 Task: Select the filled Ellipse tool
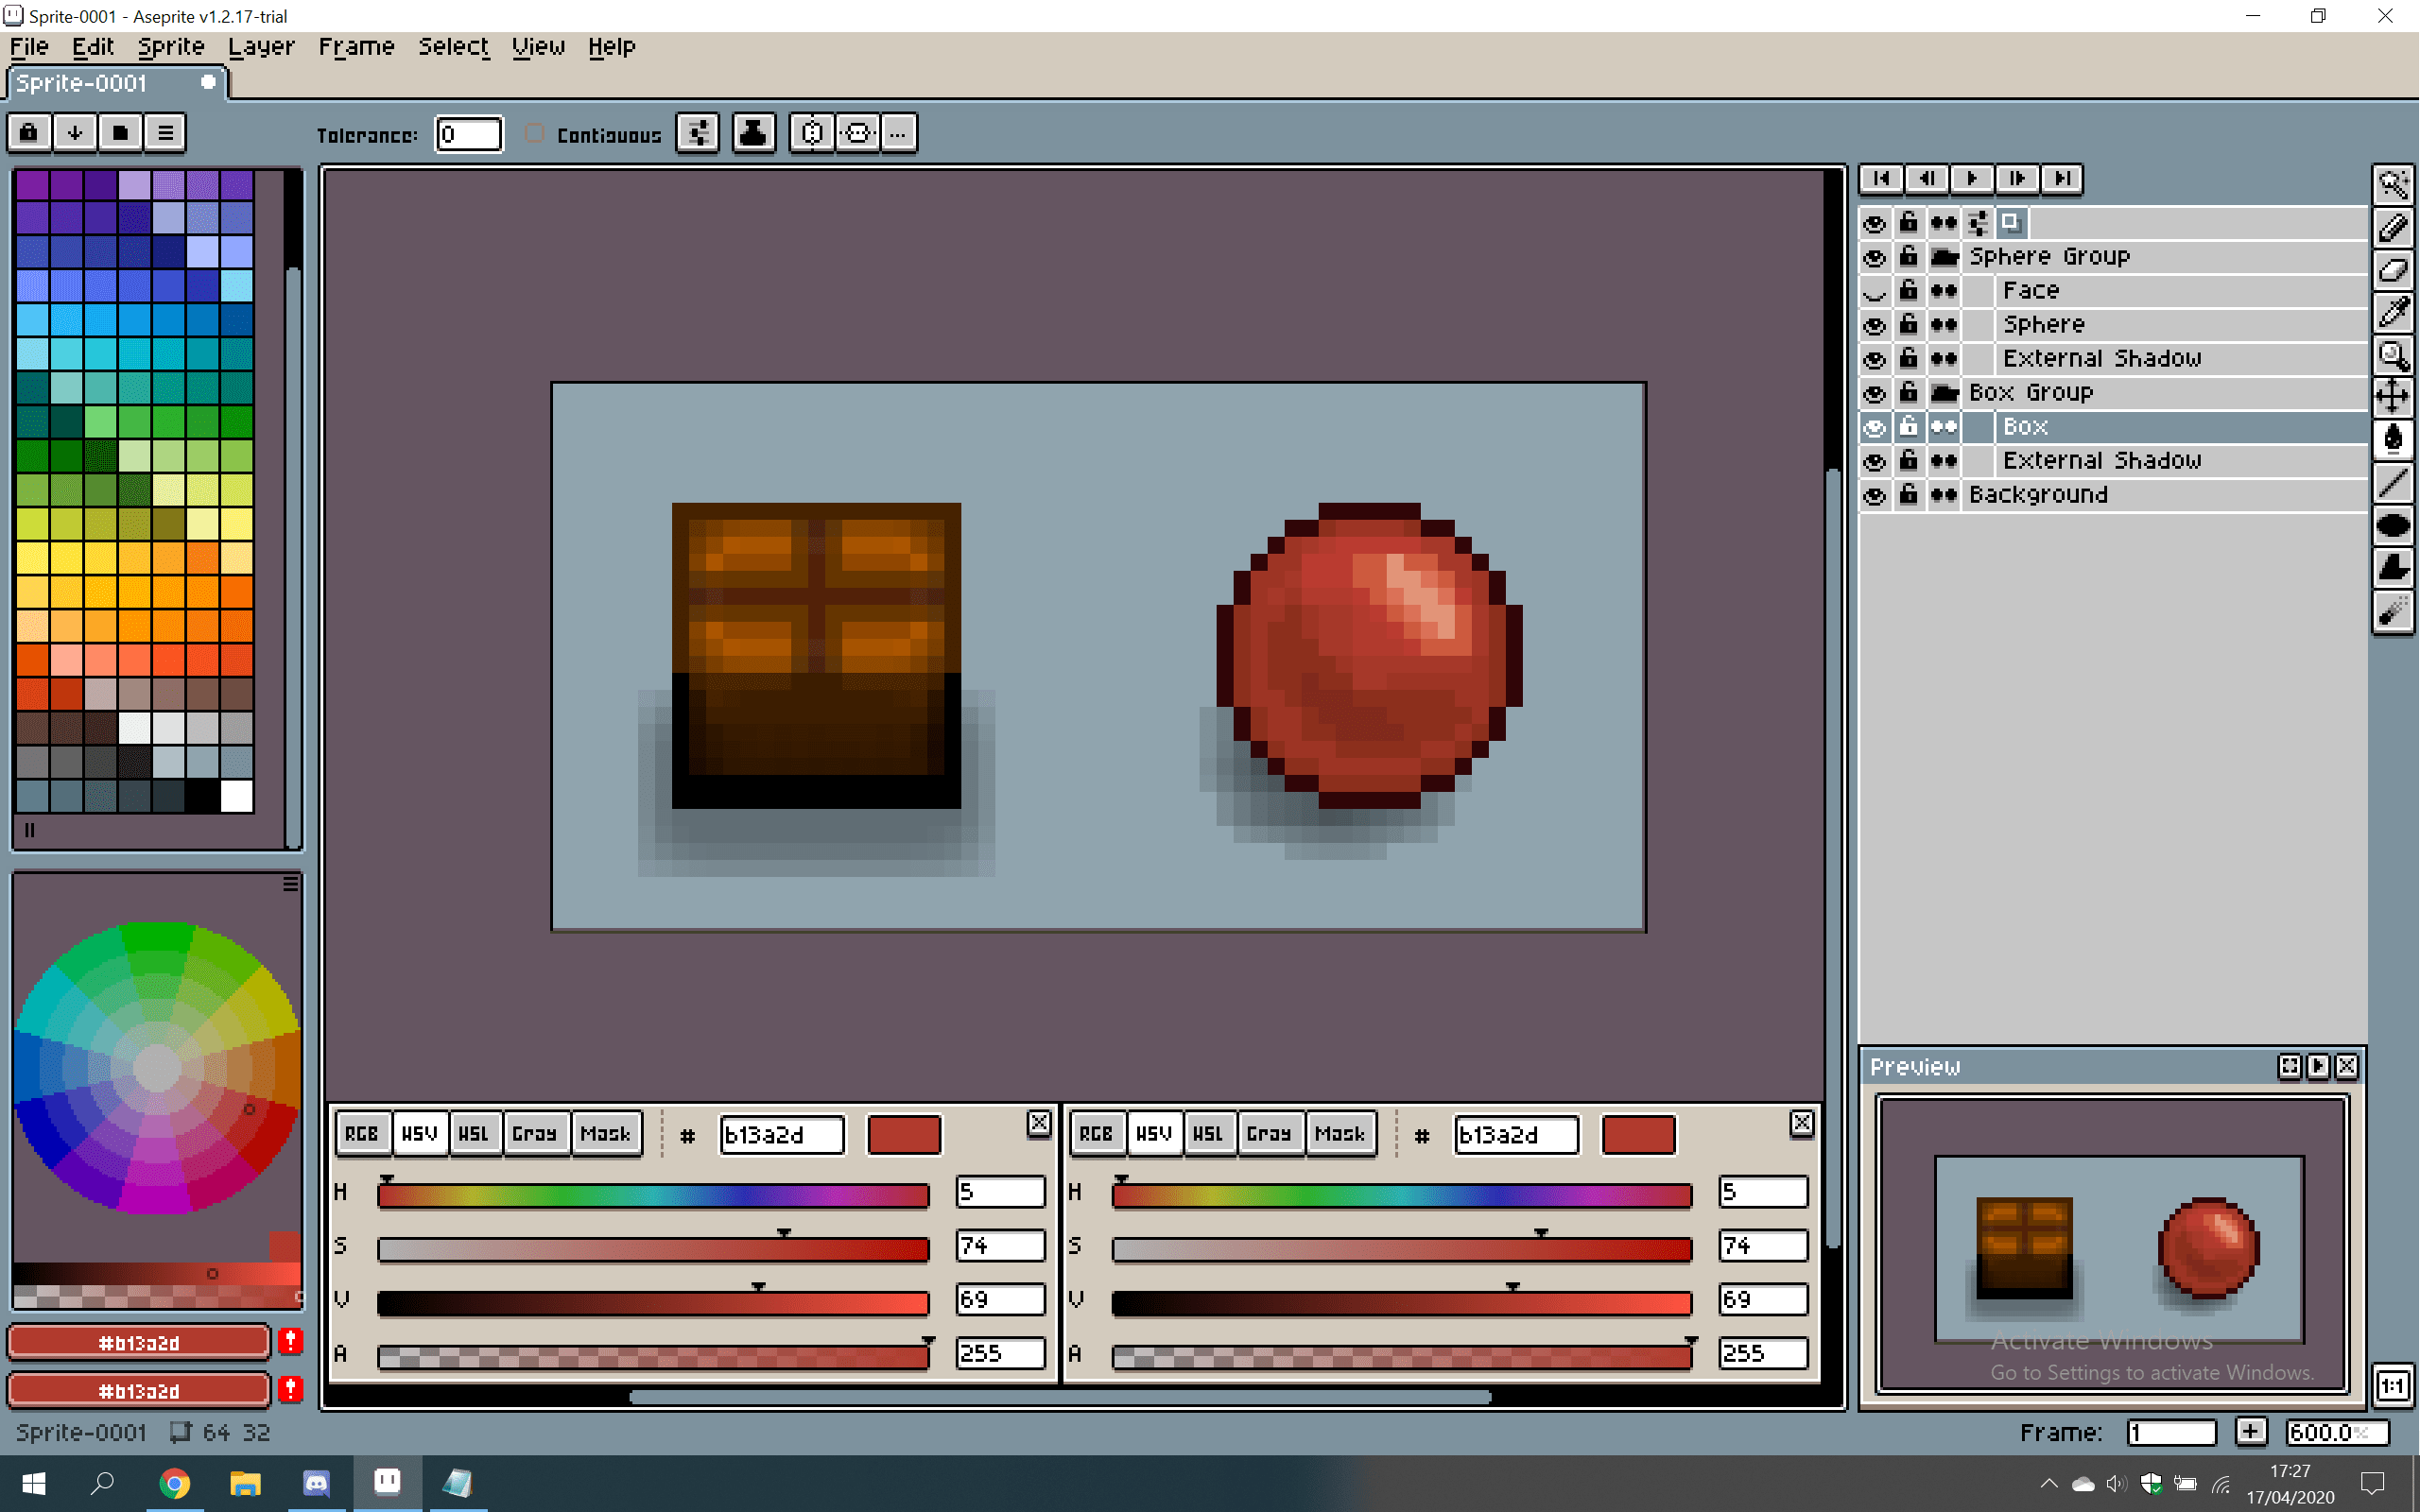[2393, 525]
